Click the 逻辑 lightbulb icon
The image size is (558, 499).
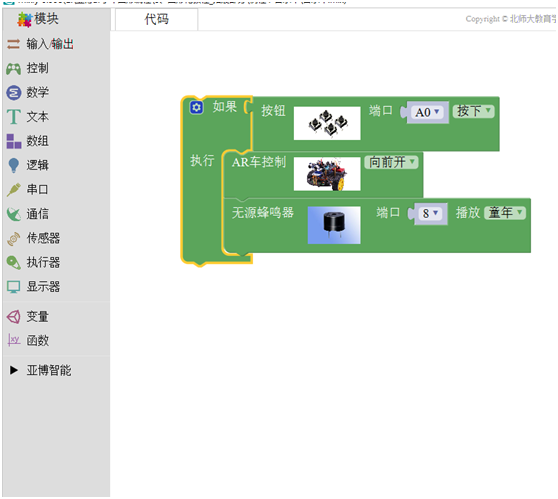tap(14, 165)
